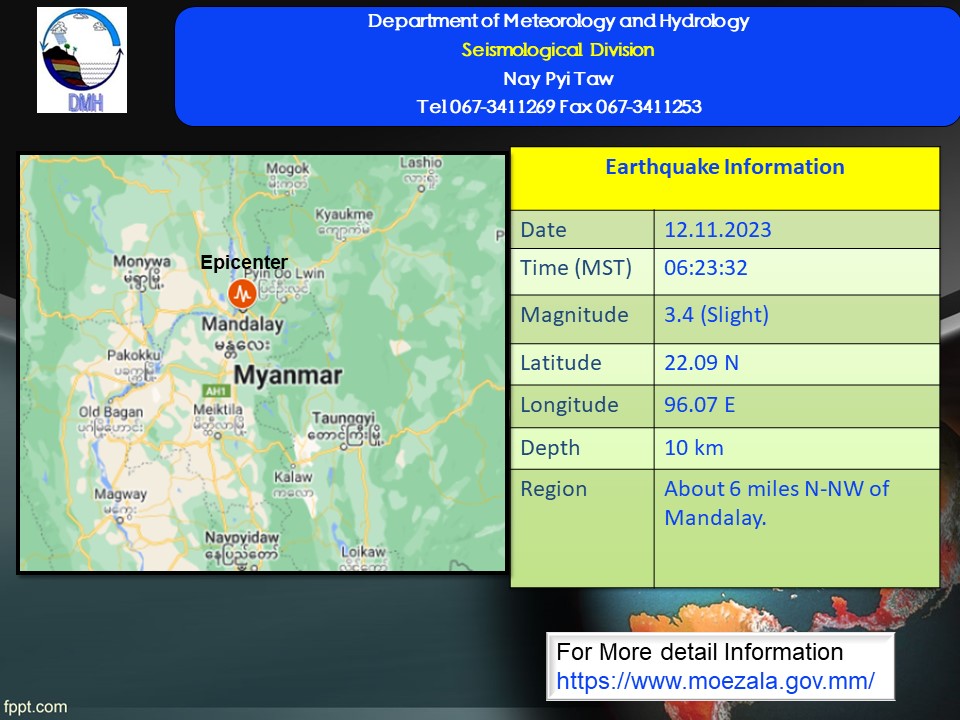This screenshot has width=960, height=720.
Task: Click the Time (MST) row label
Action: (576, 268)
